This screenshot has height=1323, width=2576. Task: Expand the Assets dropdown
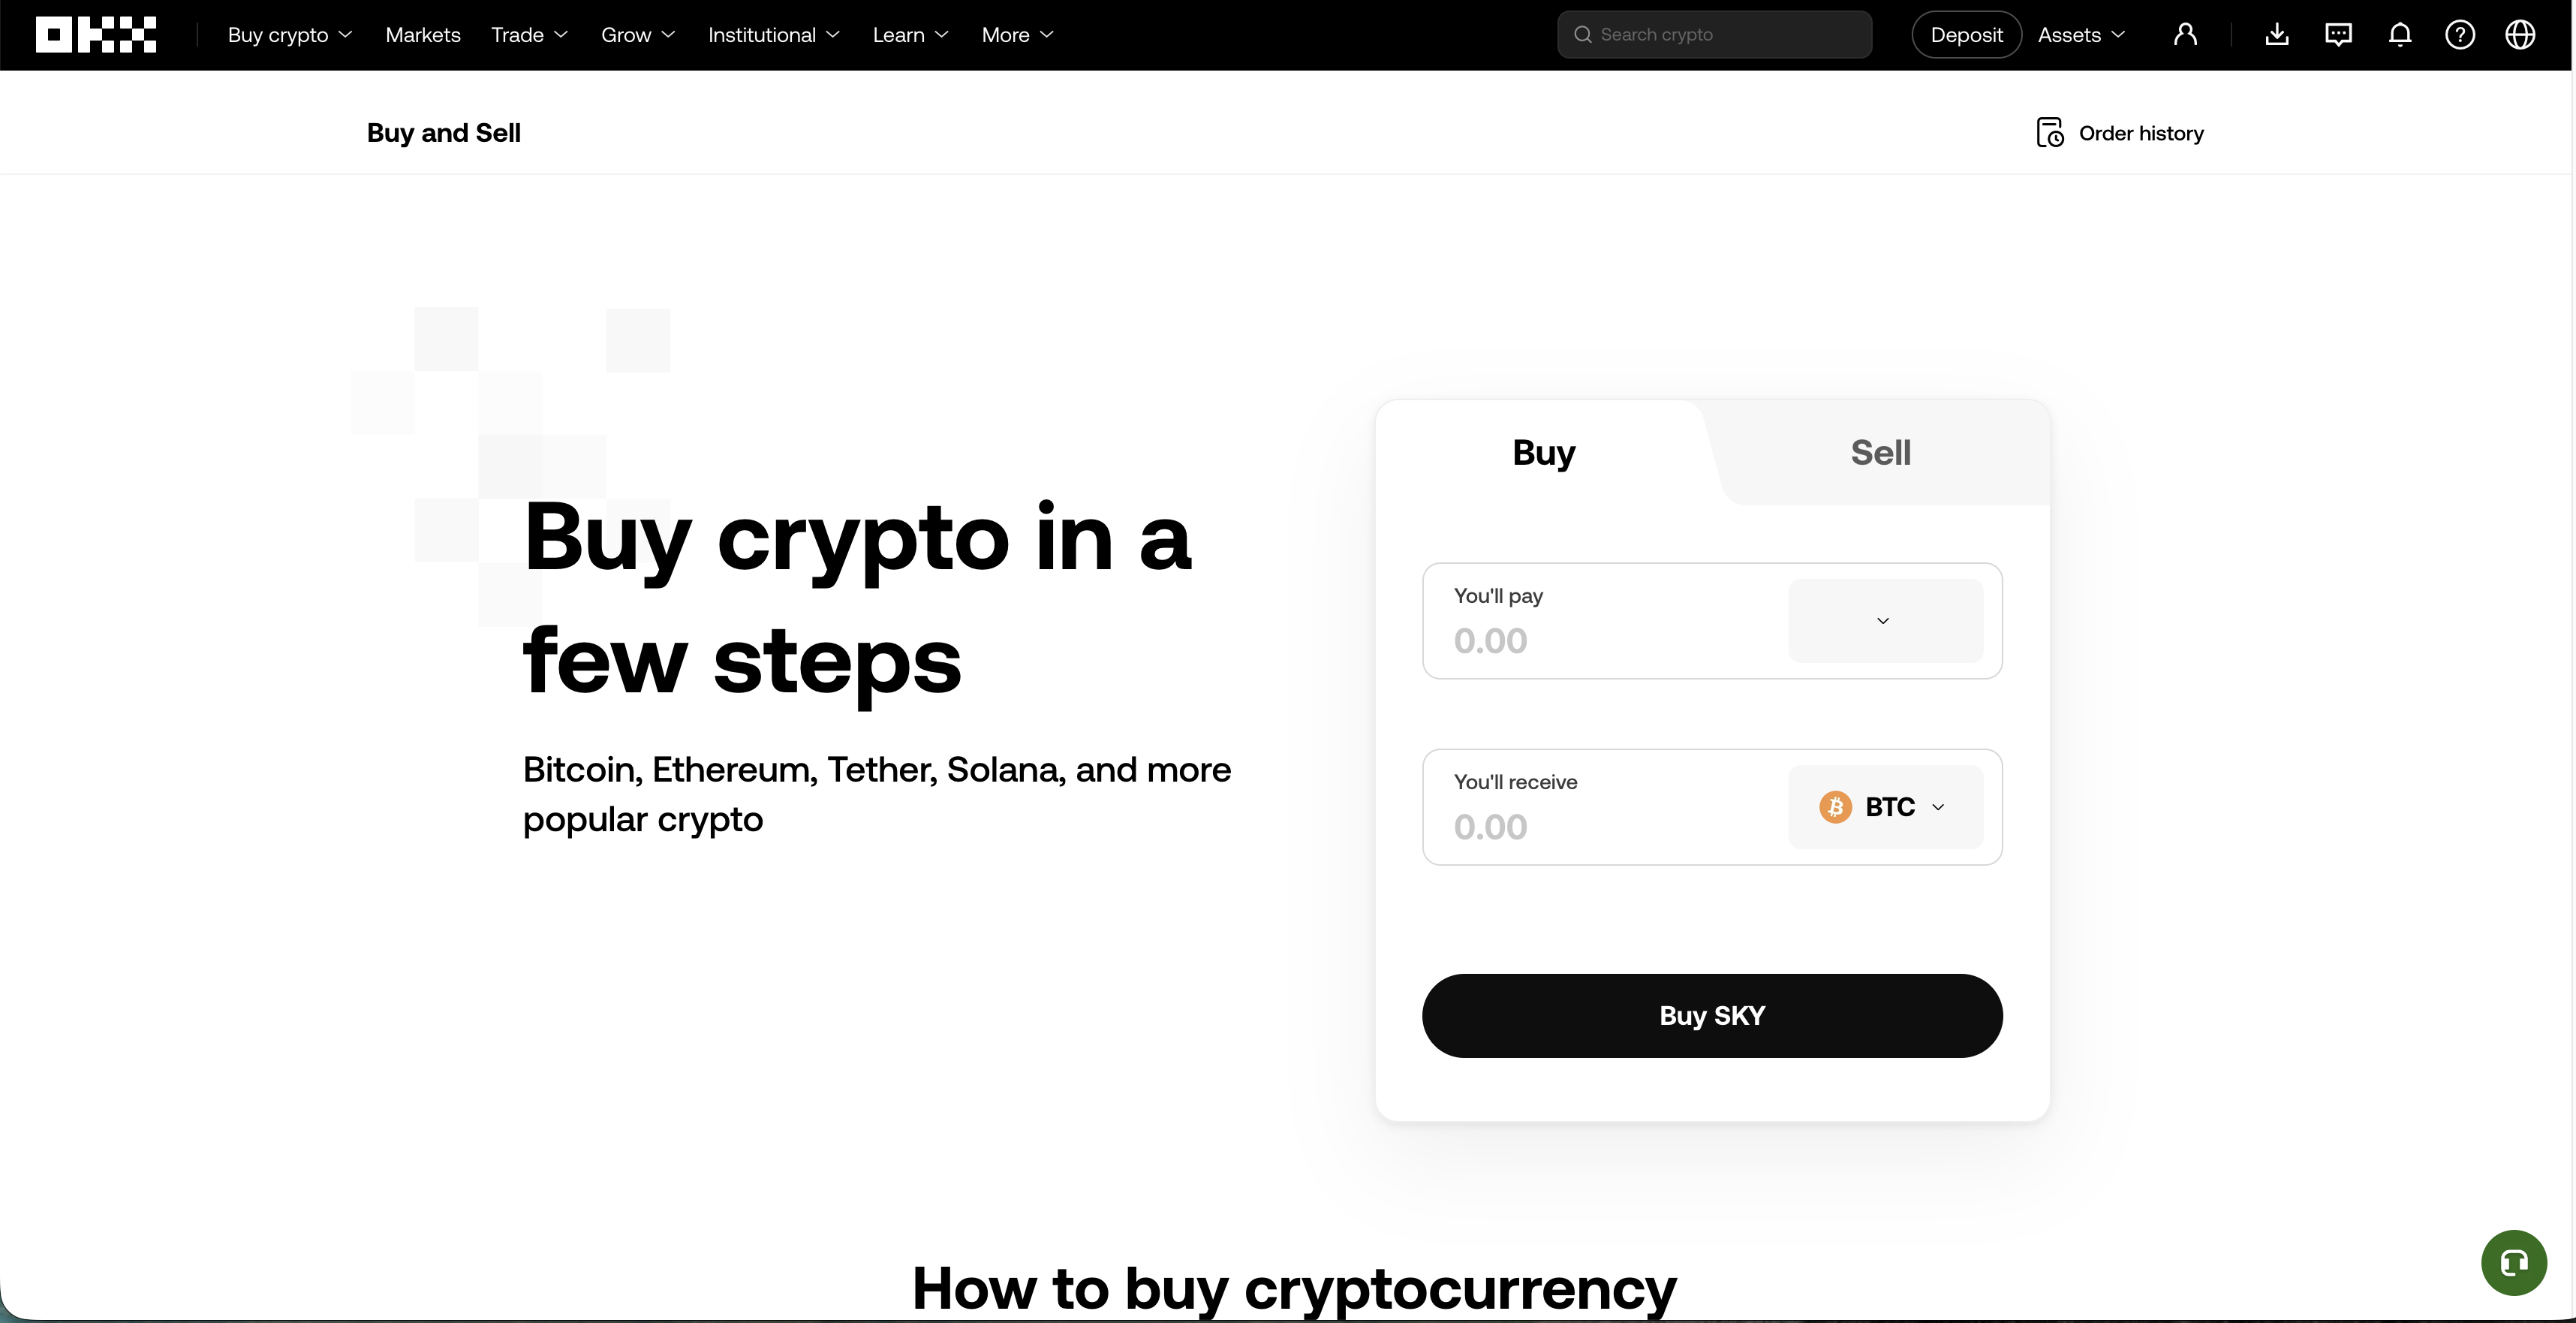click(2080, 34)
